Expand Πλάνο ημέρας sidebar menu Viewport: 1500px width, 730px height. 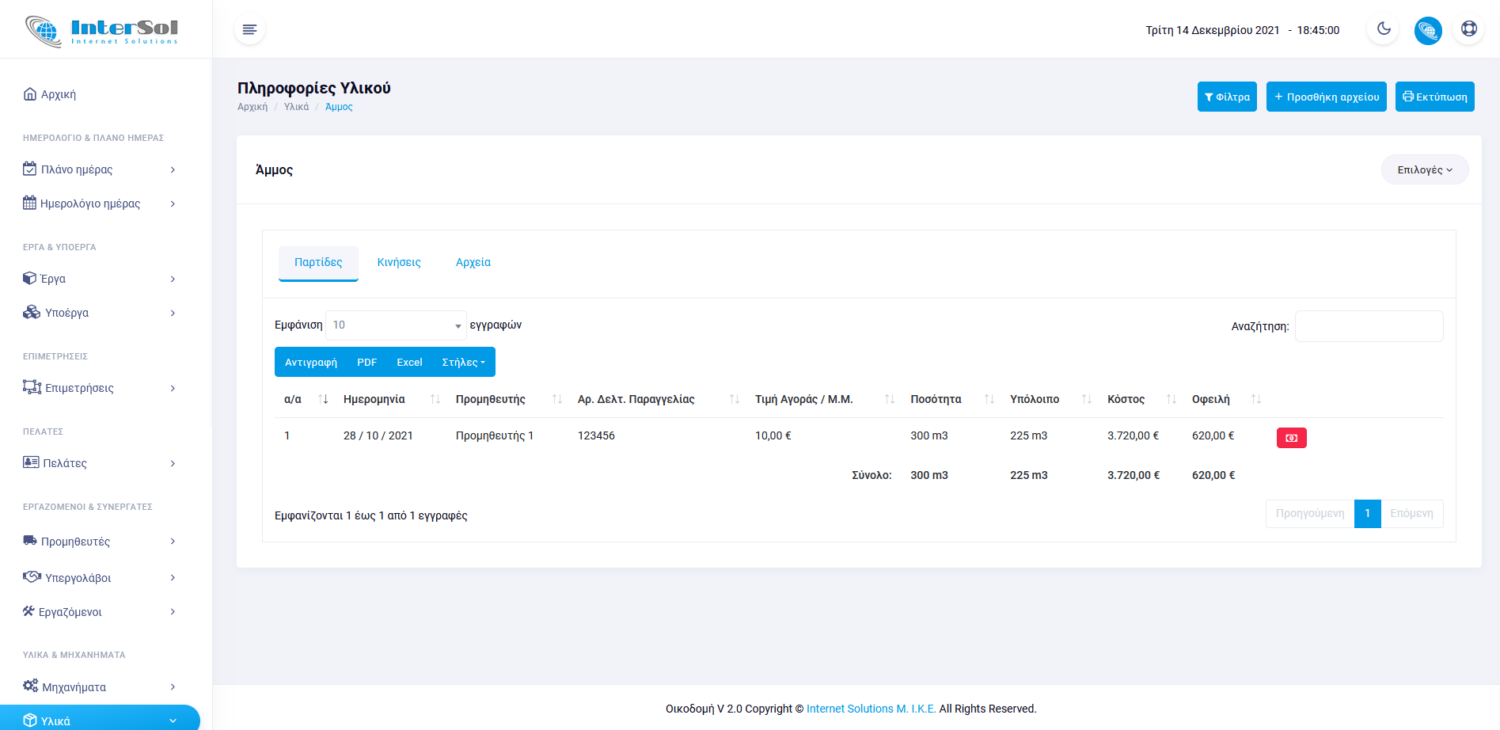[x=100, y=169]
